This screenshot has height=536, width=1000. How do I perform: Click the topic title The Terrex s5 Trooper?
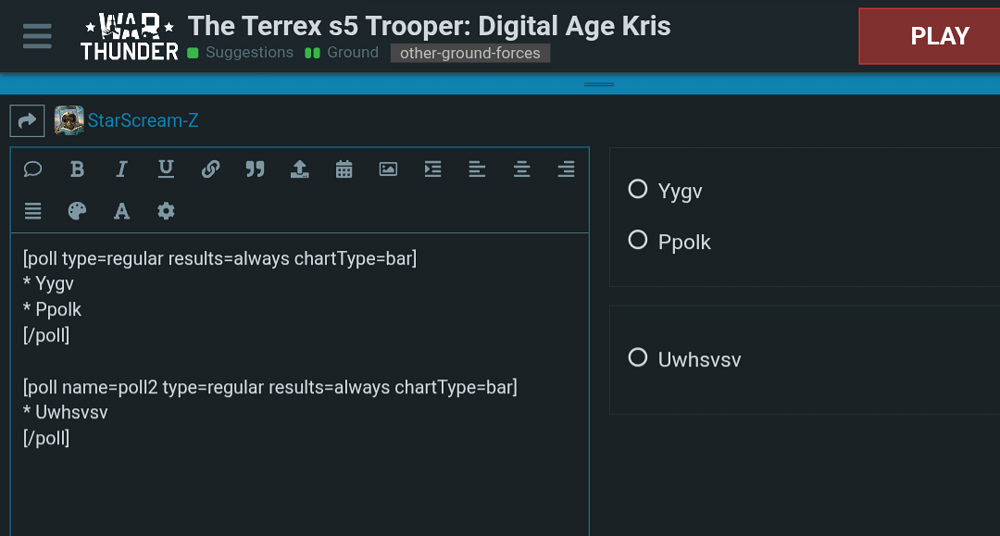429,26
